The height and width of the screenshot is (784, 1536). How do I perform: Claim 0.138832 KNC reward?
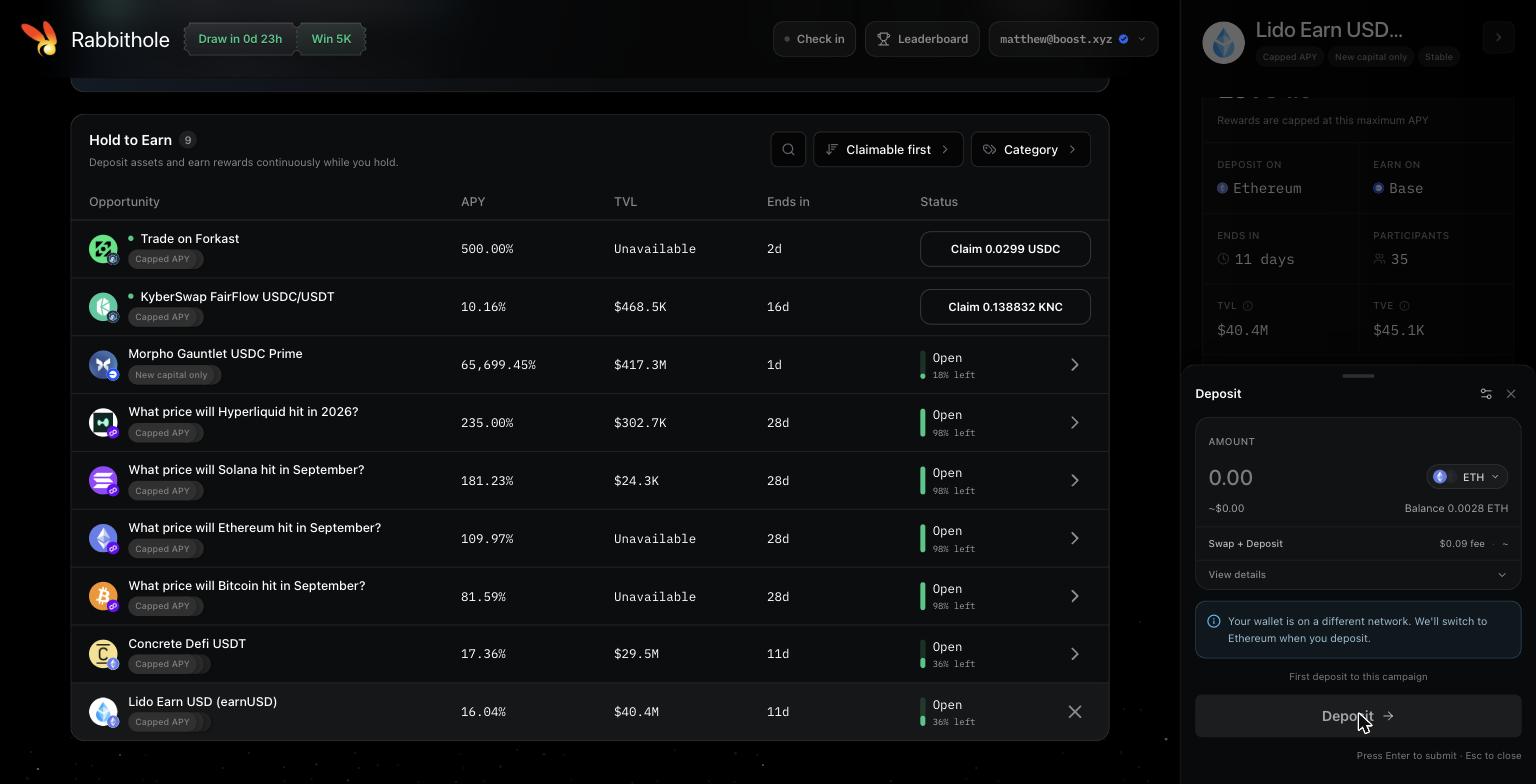pyautogui.click(x=1005, y=307)
